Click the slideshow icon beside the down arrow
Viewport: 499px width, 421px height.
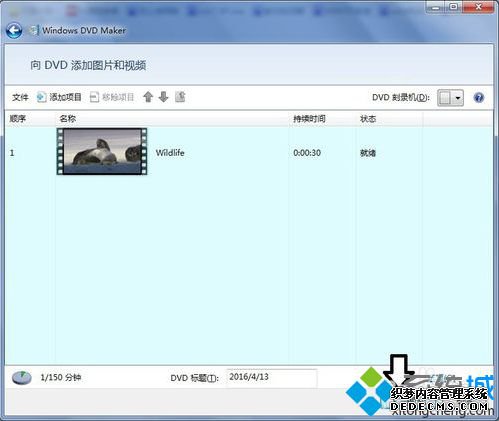(x=180, y=97)
